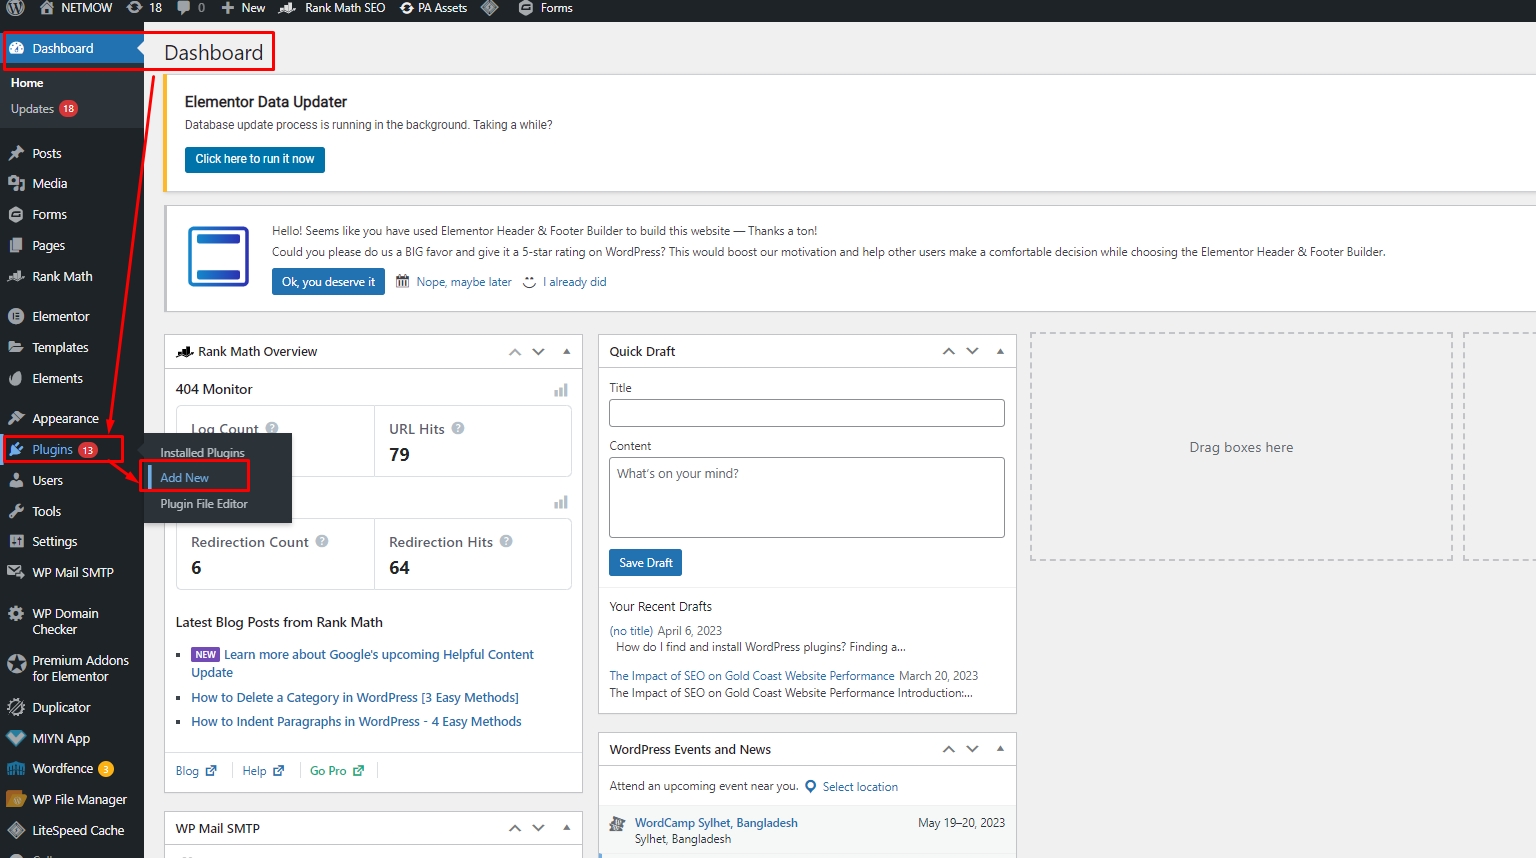Open Installed Plugins submenu item
The height and width of the screenshot is (858, 1536).
coord(203,453)
